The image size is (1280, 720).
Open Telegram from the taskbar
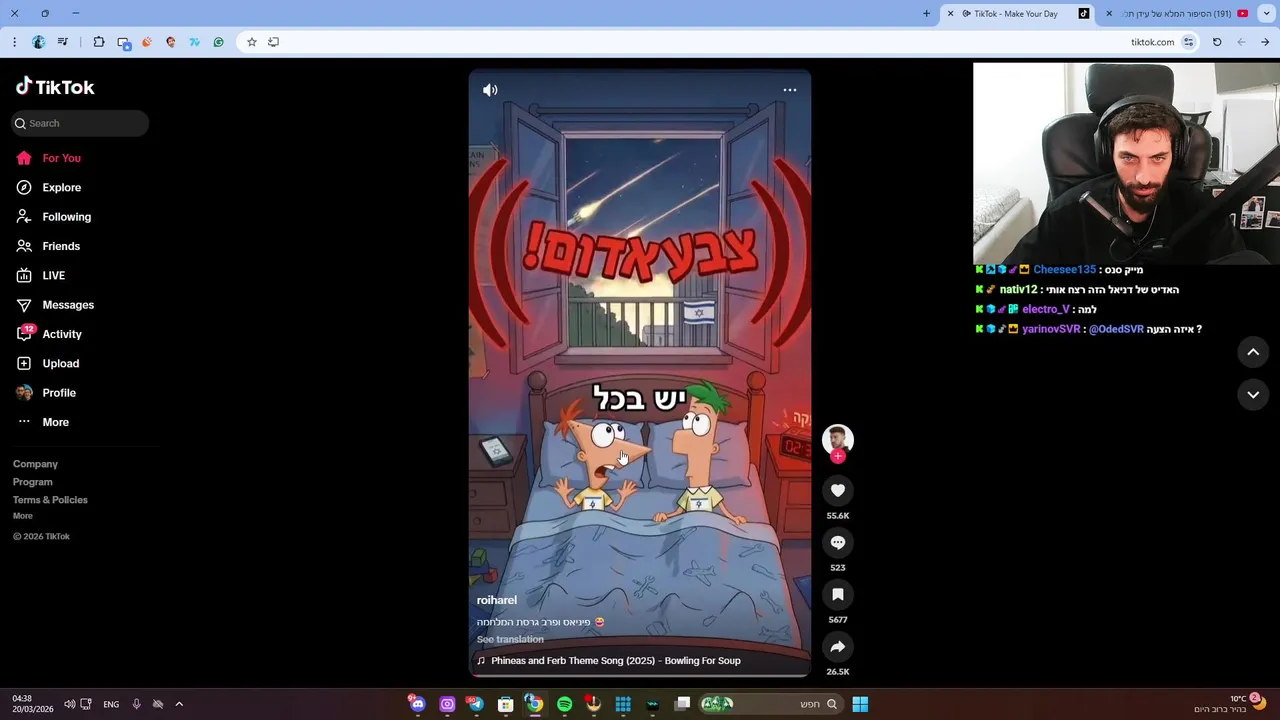pyautogui.click(x=476, y=704)
